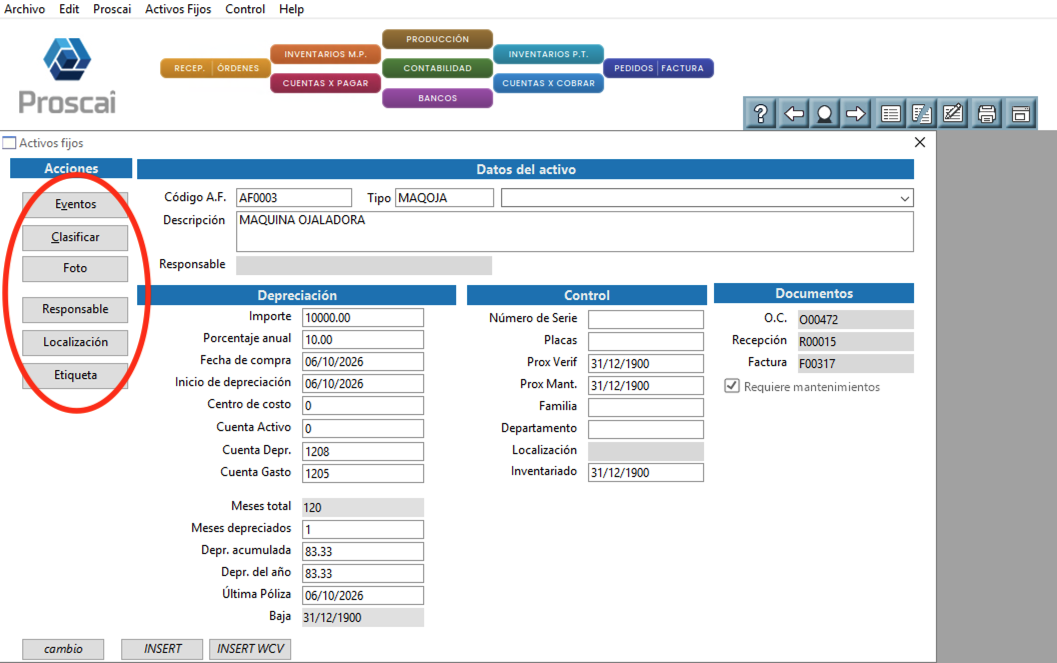Viewport: 1057px width, 663px height.
Task: Click the printer icon
Action: (x=987, y=114)
